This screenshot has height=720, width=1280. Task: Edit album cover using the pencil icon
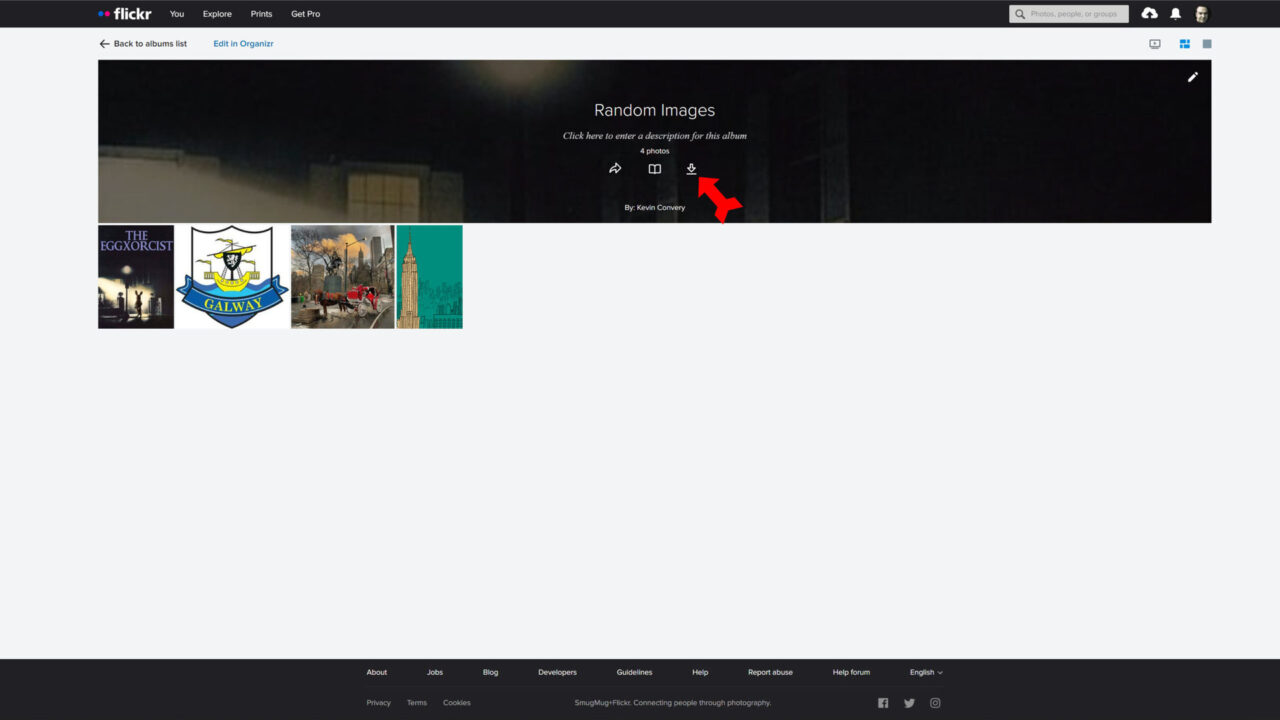coord(1192,77)
